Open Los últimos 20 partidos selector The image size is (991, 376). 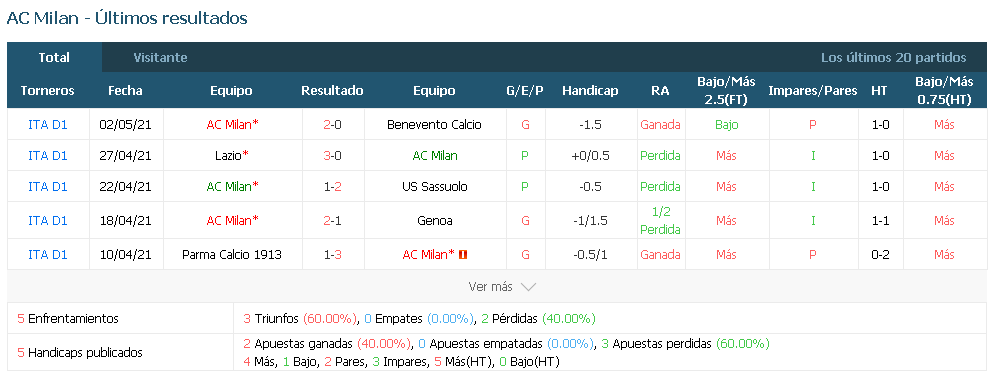(x=893, y=58)
